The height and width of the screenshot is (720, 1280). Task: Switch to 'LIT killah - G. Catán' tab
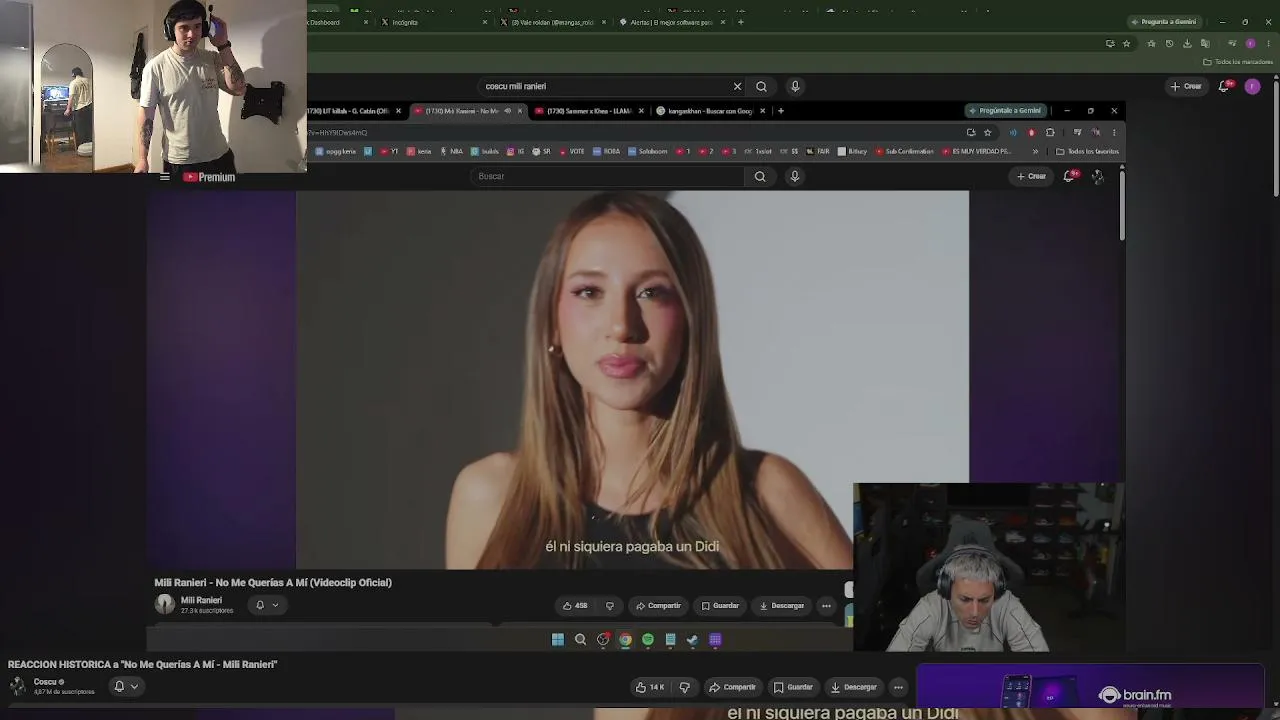(x=352, y=111)
